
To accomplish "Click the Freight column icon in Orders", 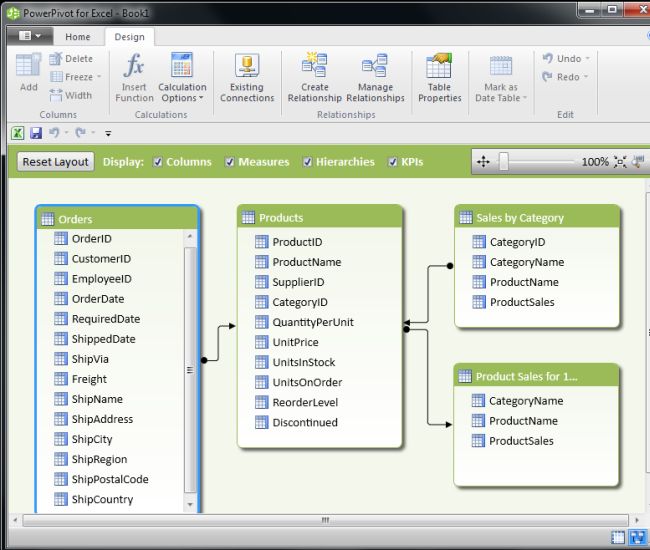I will pos(61,379).
